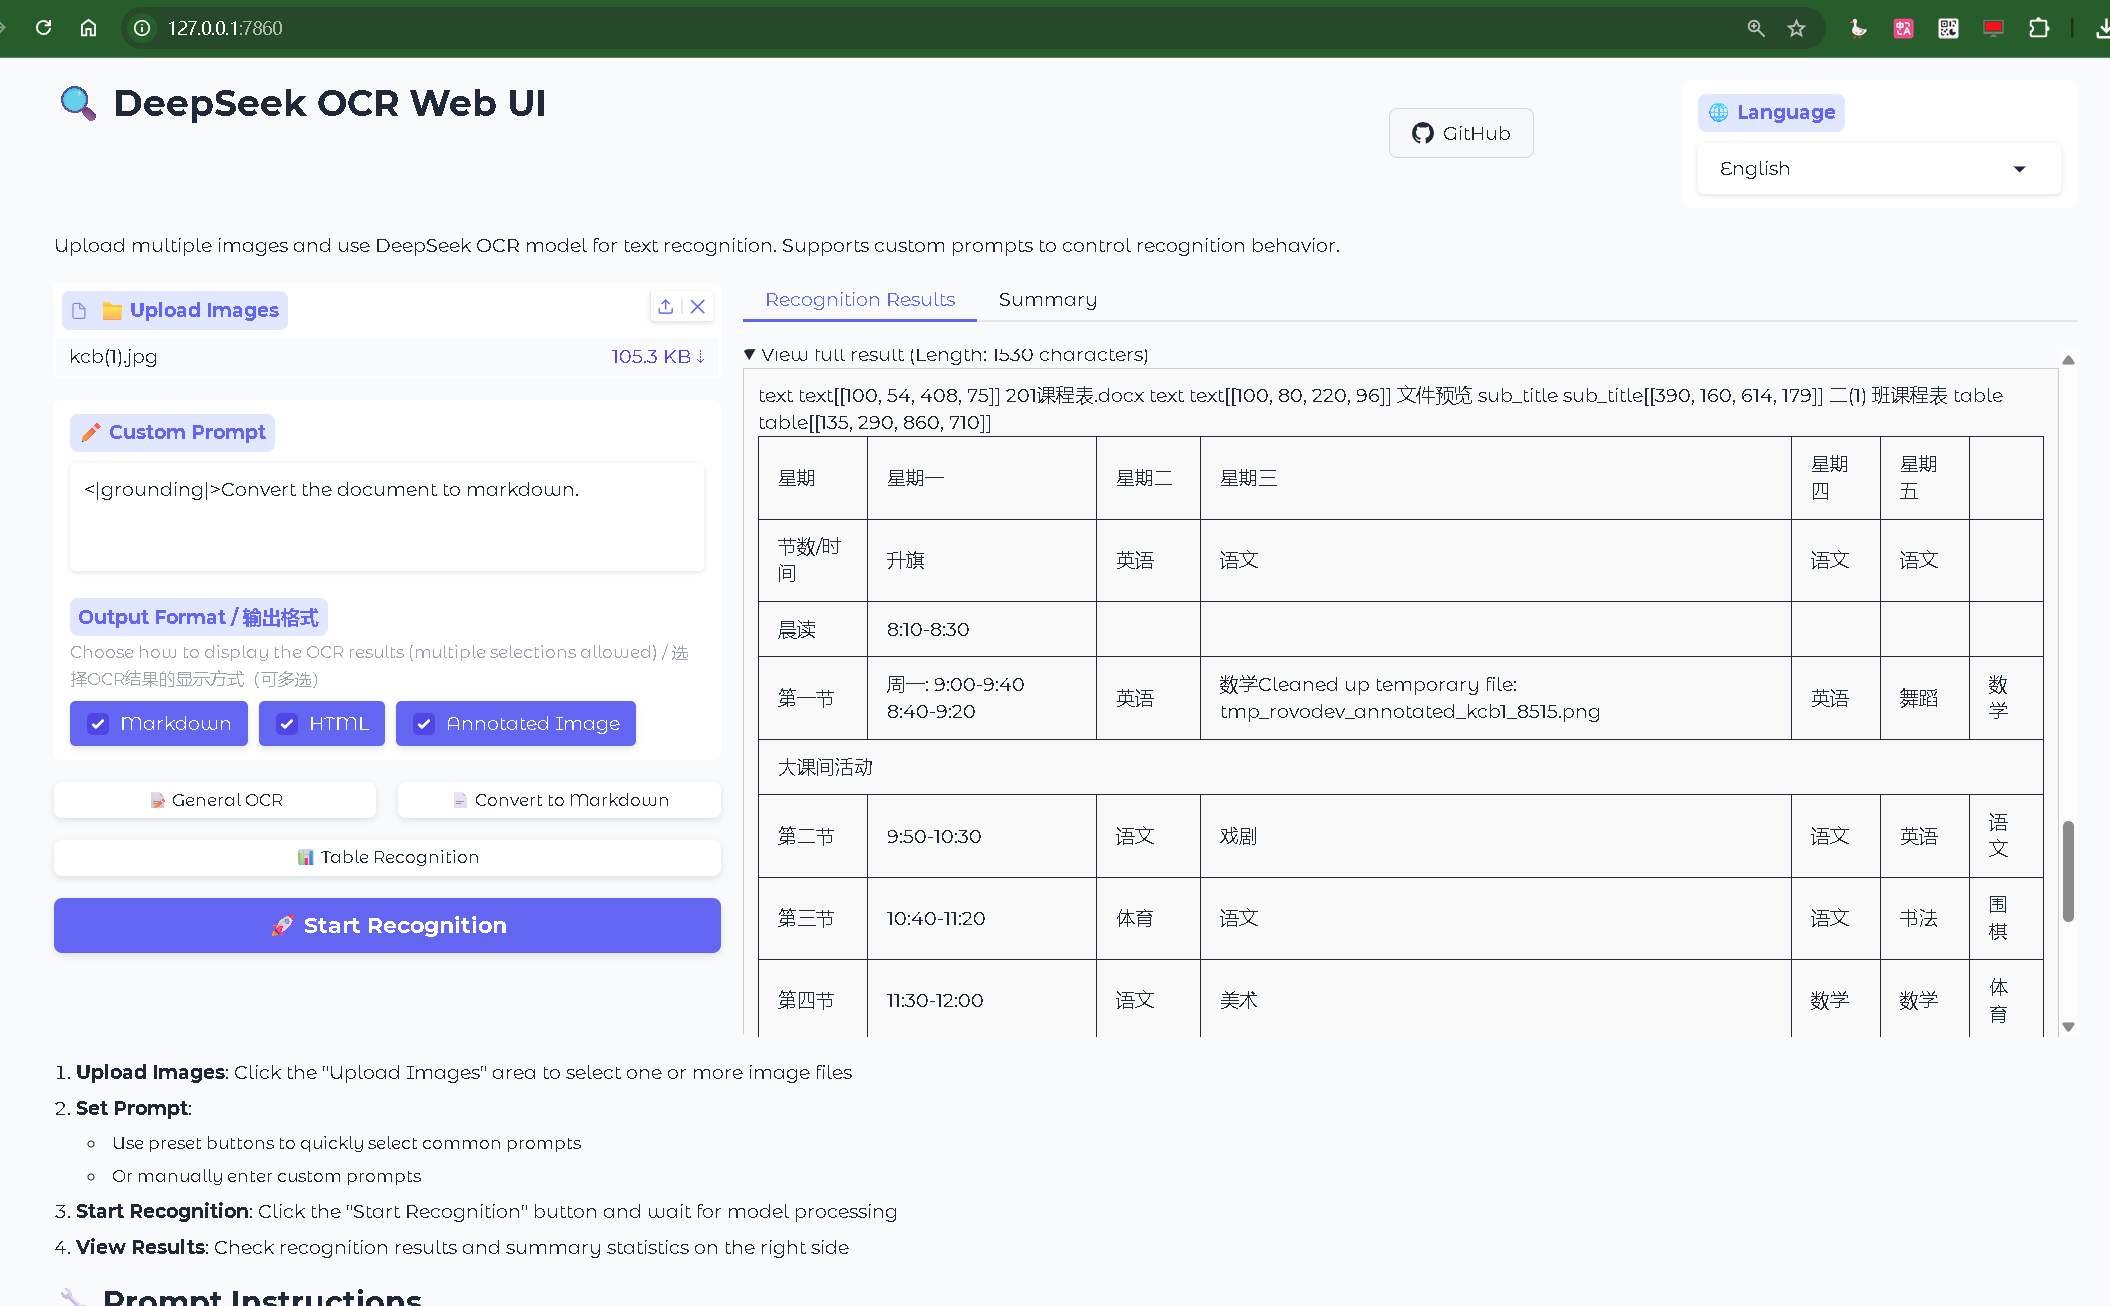Click the results scroll-down arrow
Image resolution: width=2110 pixels, height=1306 pixels.
[x=2068, y=1027]
